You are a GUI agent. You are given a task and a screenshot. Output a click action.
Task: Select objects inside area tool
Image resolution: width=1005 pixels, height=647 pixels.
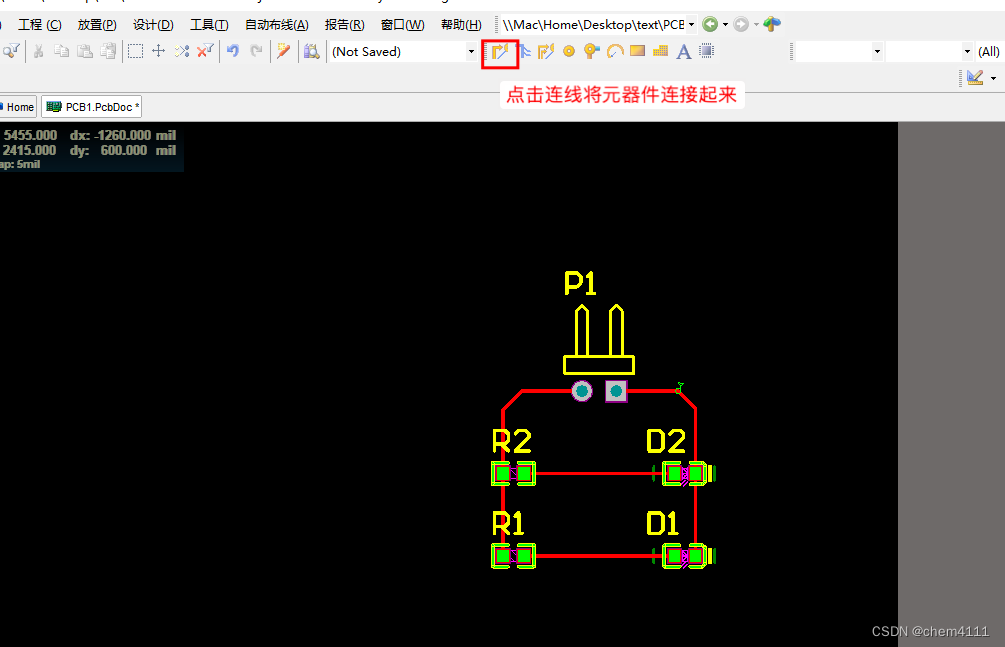pos(135,51)
